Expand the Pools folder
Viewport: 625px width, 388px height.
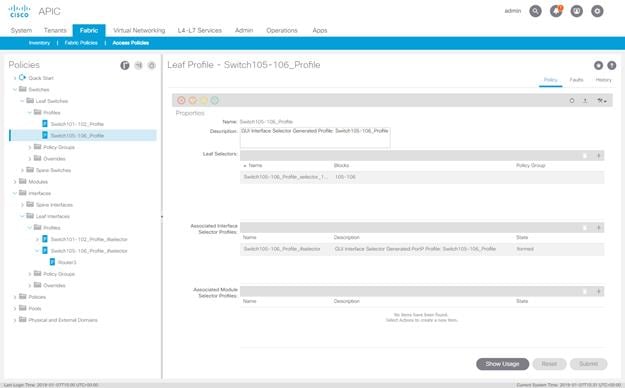point(15,309)
